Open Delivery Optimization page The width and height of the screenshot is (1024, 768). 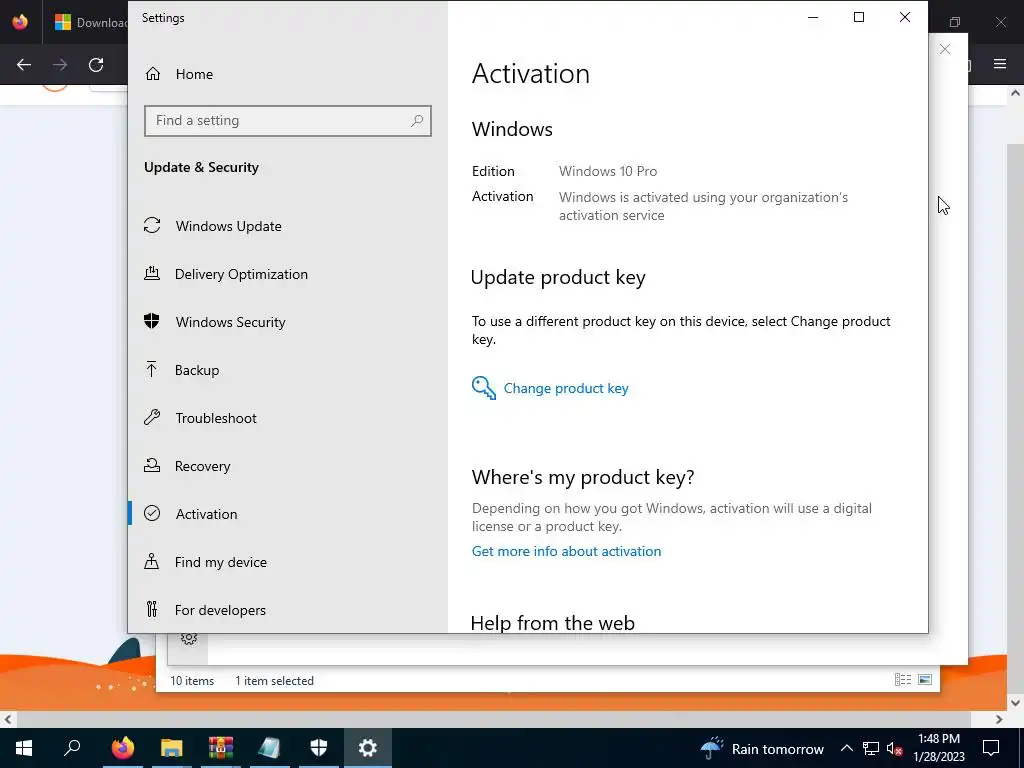[x=241, y=274]
